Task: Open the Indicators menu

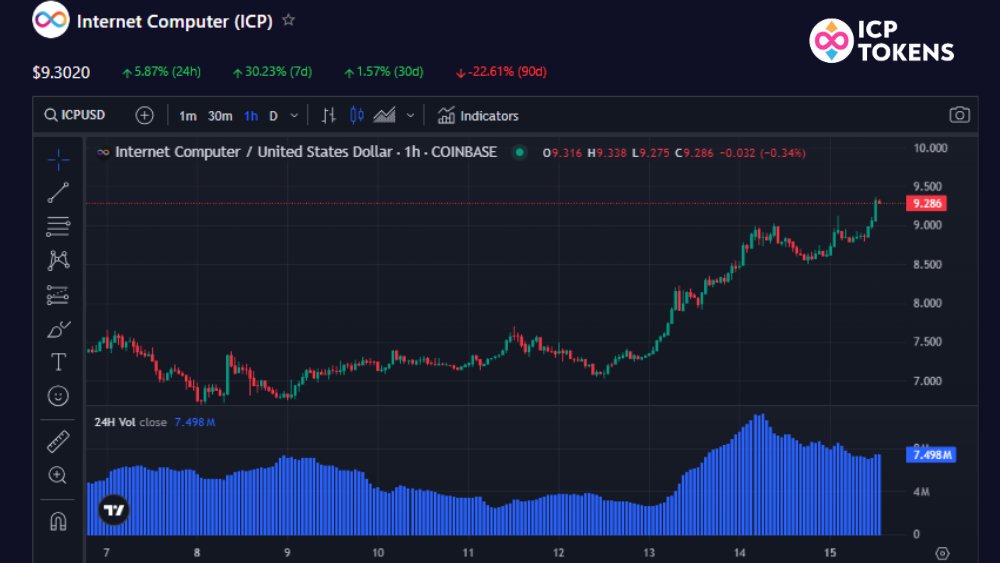Action: [x=478, y=115]
